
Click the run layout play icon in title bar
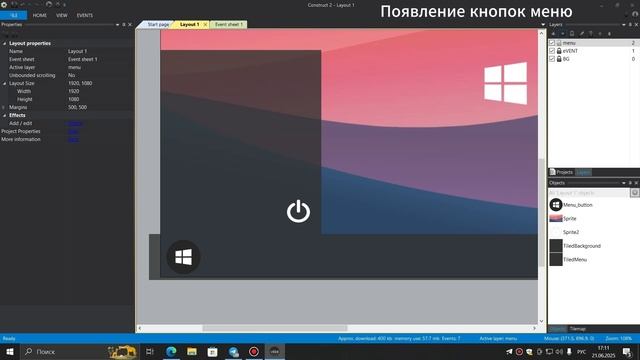click(49, 4)
